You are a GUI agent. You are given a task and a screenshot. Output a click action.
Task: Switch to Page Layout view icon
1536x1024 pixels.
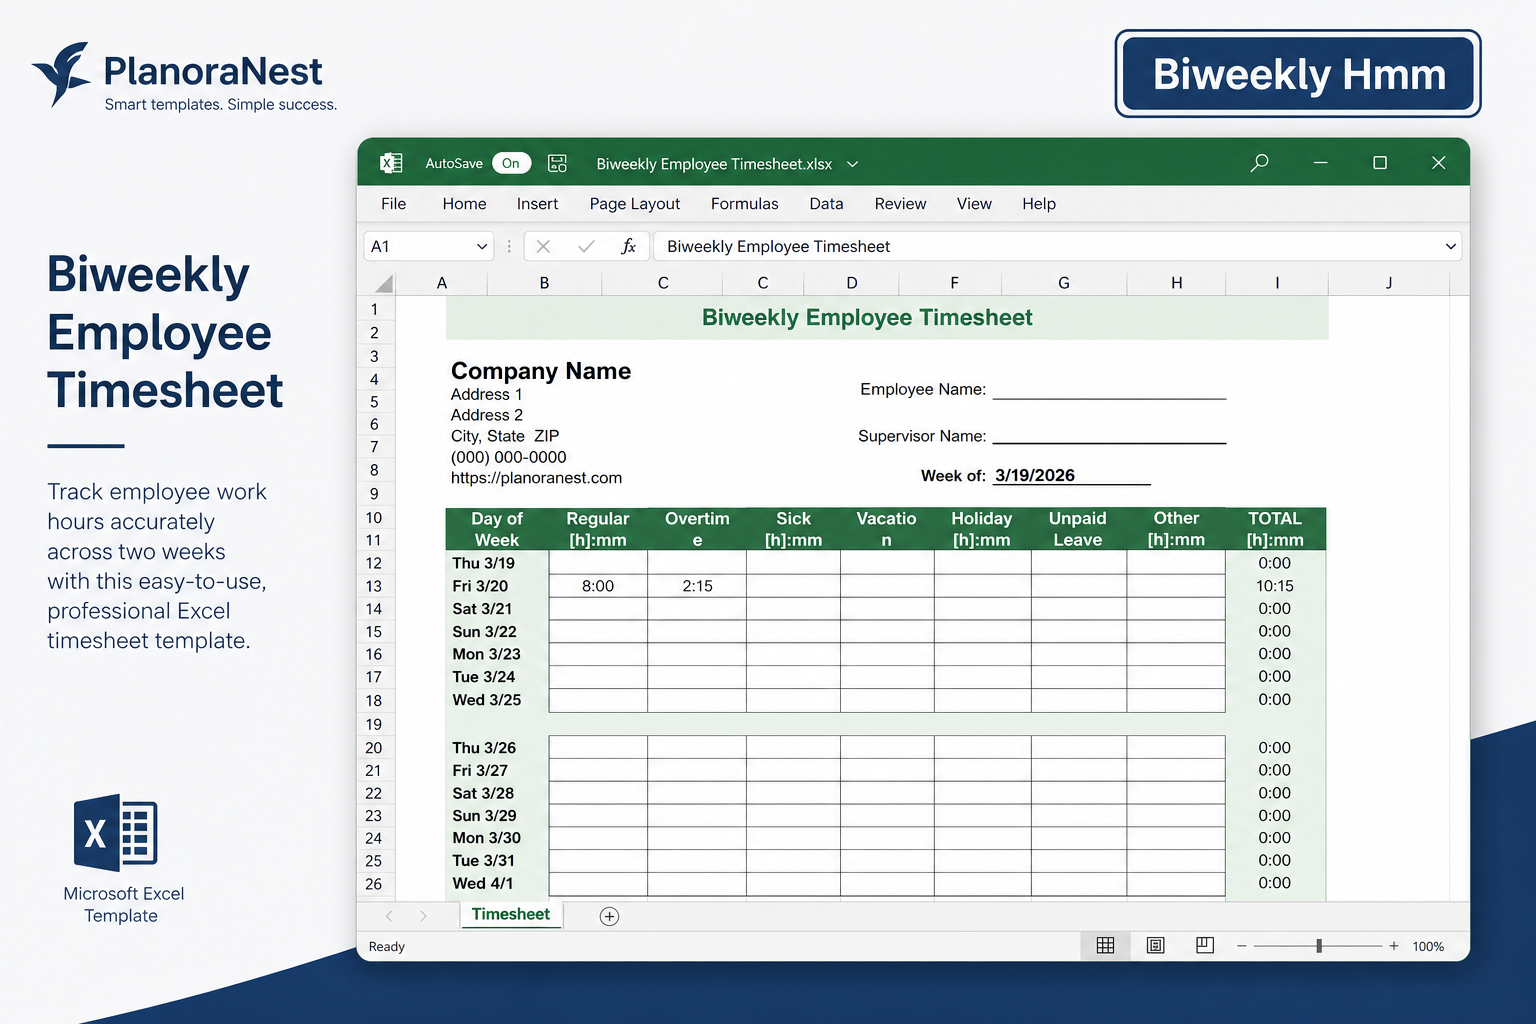1155,946
